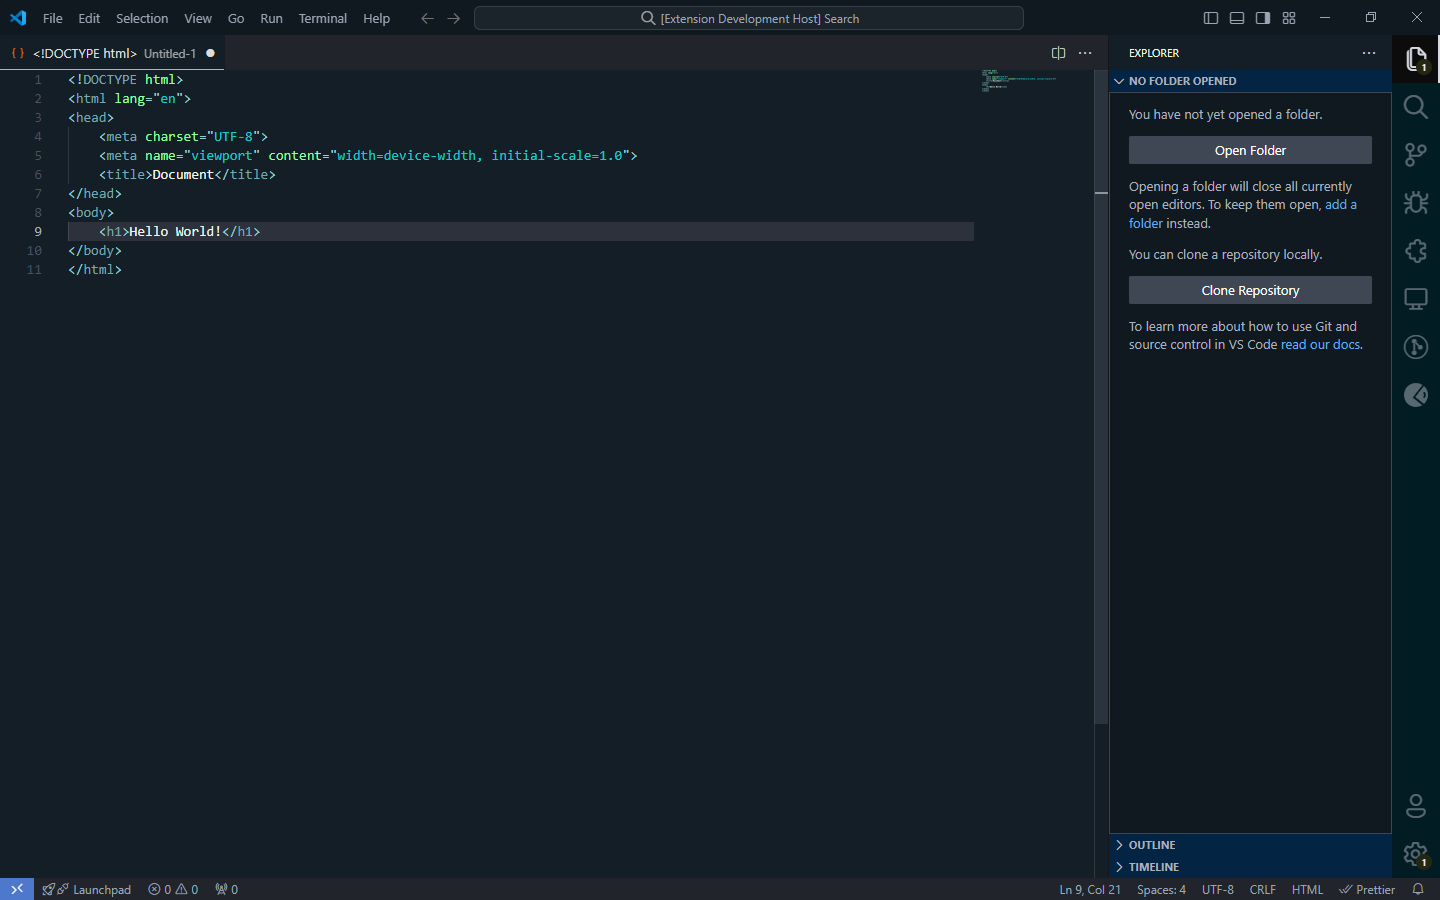The width and height of the screenshot is (1440, 900).
Task: Click the code minimap preview
Action: [x=1020, y=81]
